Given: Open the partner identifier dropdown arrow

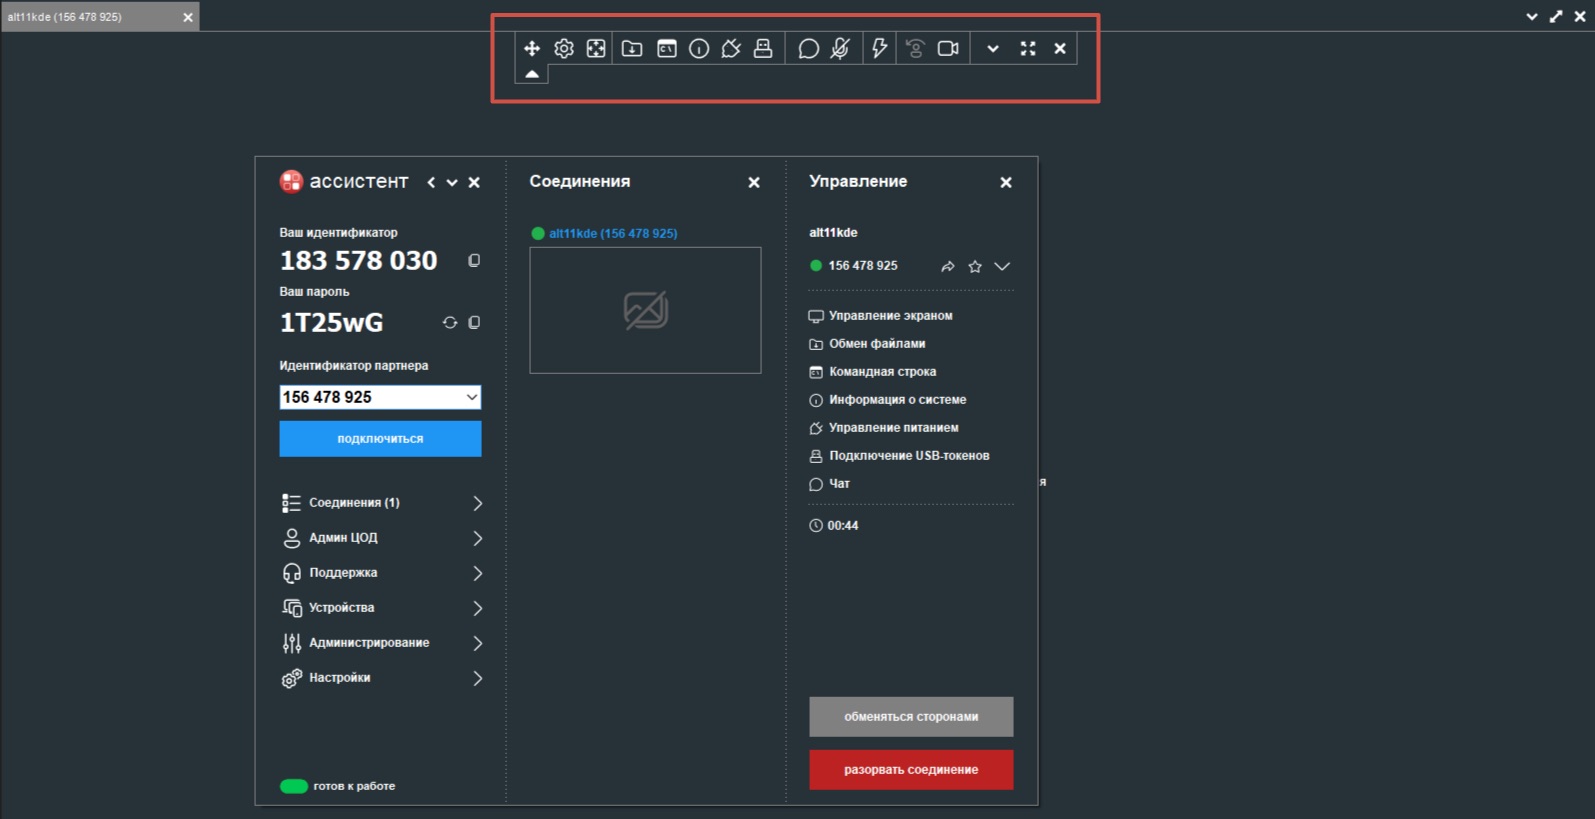Looking at the screenshot, I should 471,397.
